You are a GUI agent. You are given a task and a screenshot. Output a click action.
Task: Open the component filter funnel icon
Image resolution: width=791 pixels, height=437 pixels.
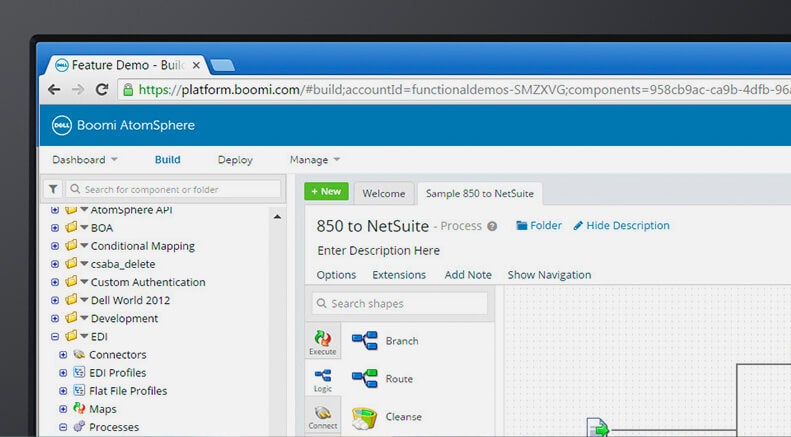coord(53,189)
